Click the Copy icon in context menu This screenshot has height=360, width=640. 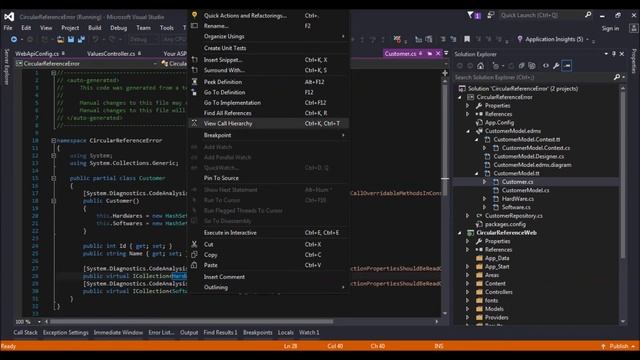(x=194, y=255)
